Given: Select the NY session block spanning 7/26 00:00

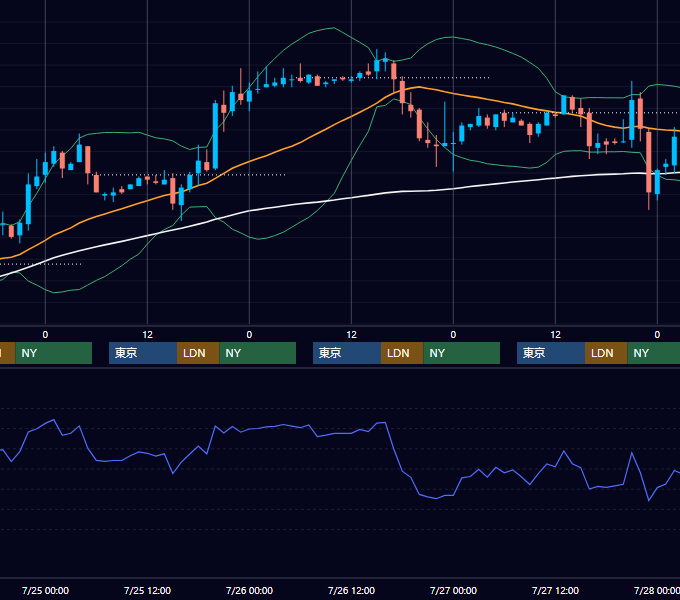Looking at the screenshot, I should [258, 353].
